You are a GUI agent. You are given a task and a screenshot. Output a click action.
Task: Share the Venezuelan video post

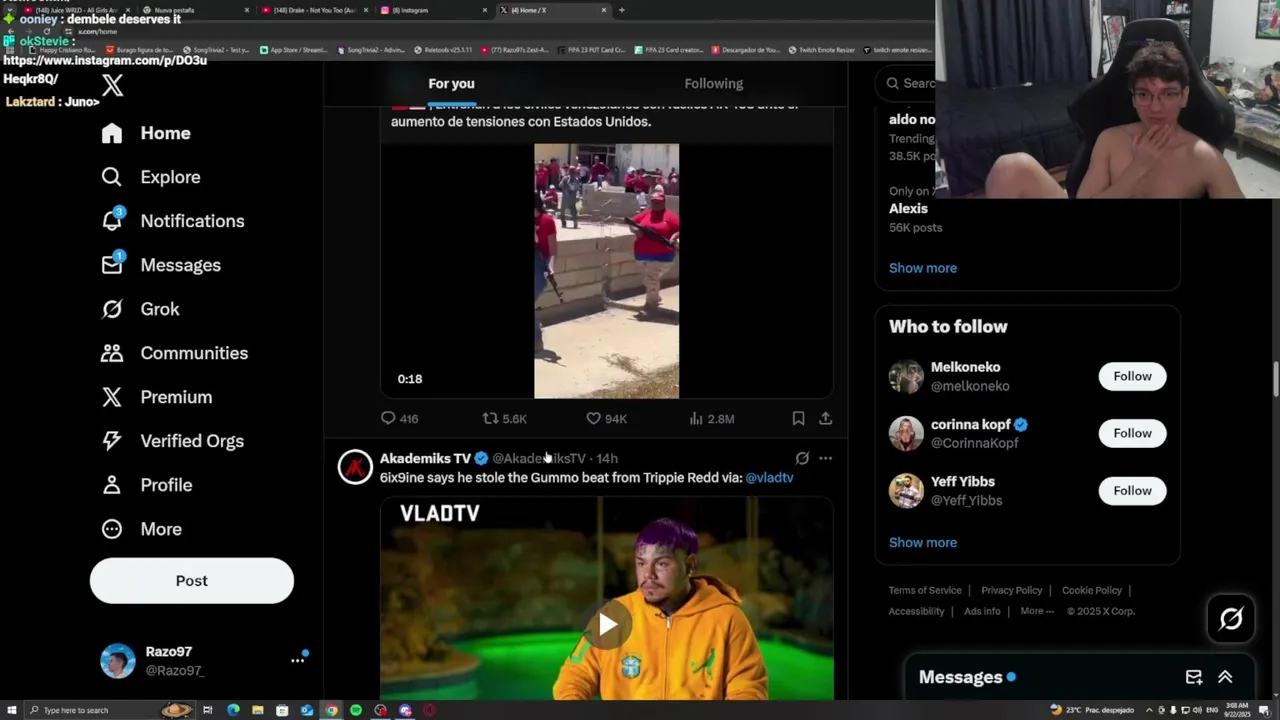click(825, 419)
